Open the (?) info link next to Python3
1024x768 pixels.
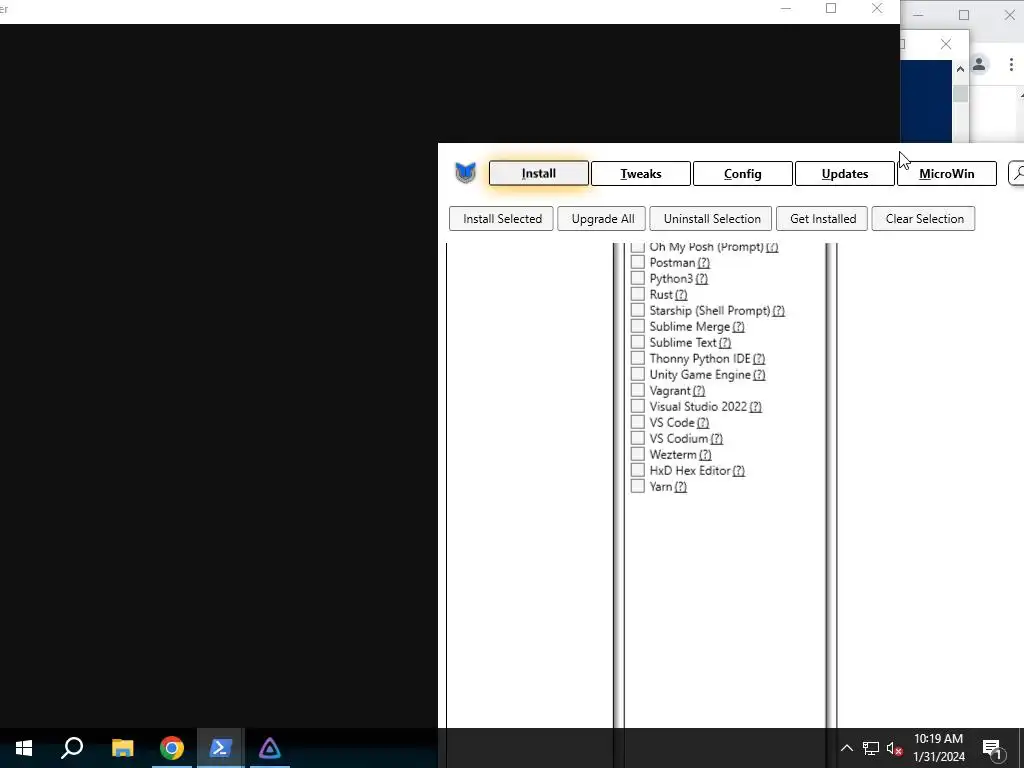[x=701, y=279]
